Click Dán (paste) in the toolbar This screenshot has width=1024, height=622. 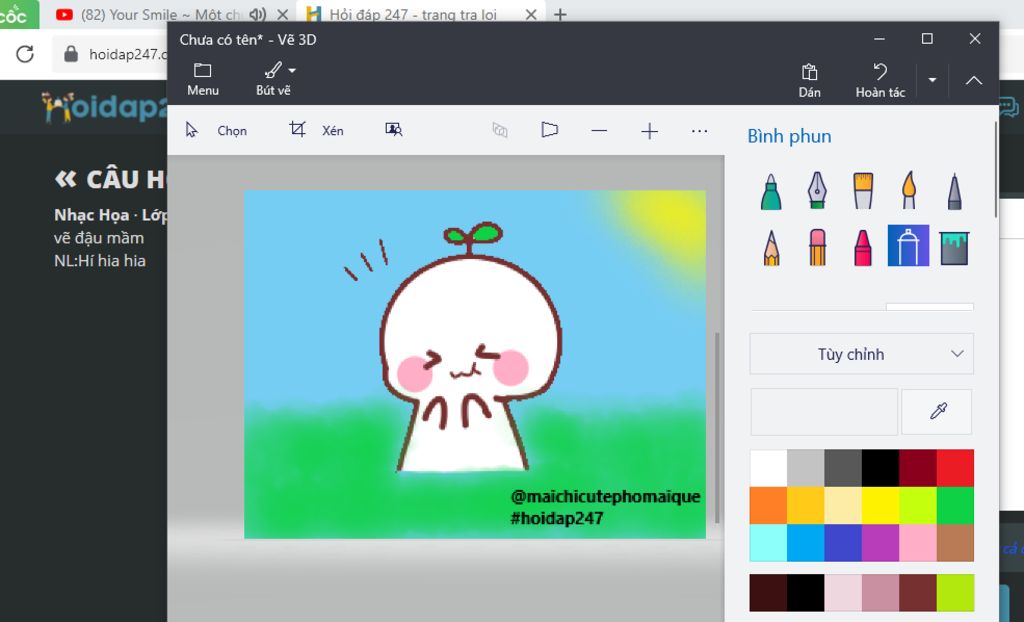coord(809,80)
